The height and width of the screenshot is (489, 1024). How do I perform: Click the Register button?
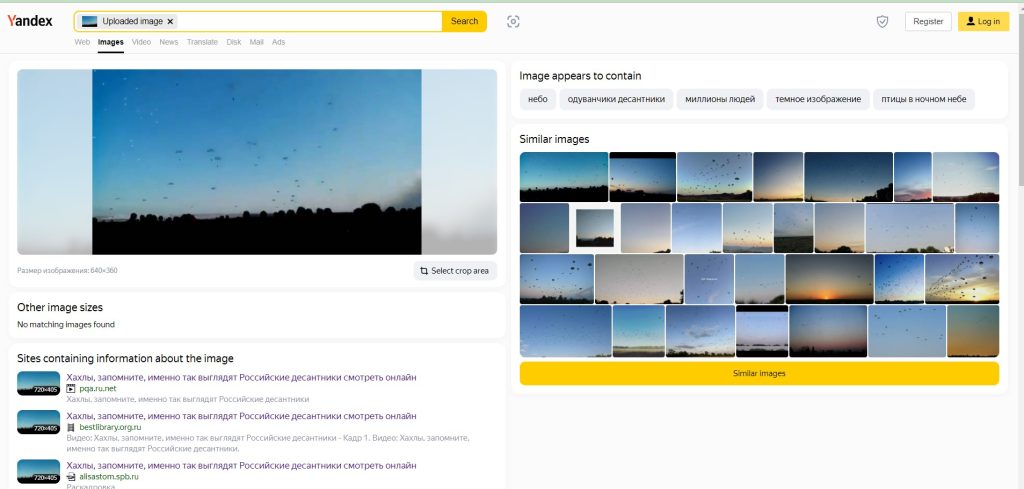tap(927, 21)
